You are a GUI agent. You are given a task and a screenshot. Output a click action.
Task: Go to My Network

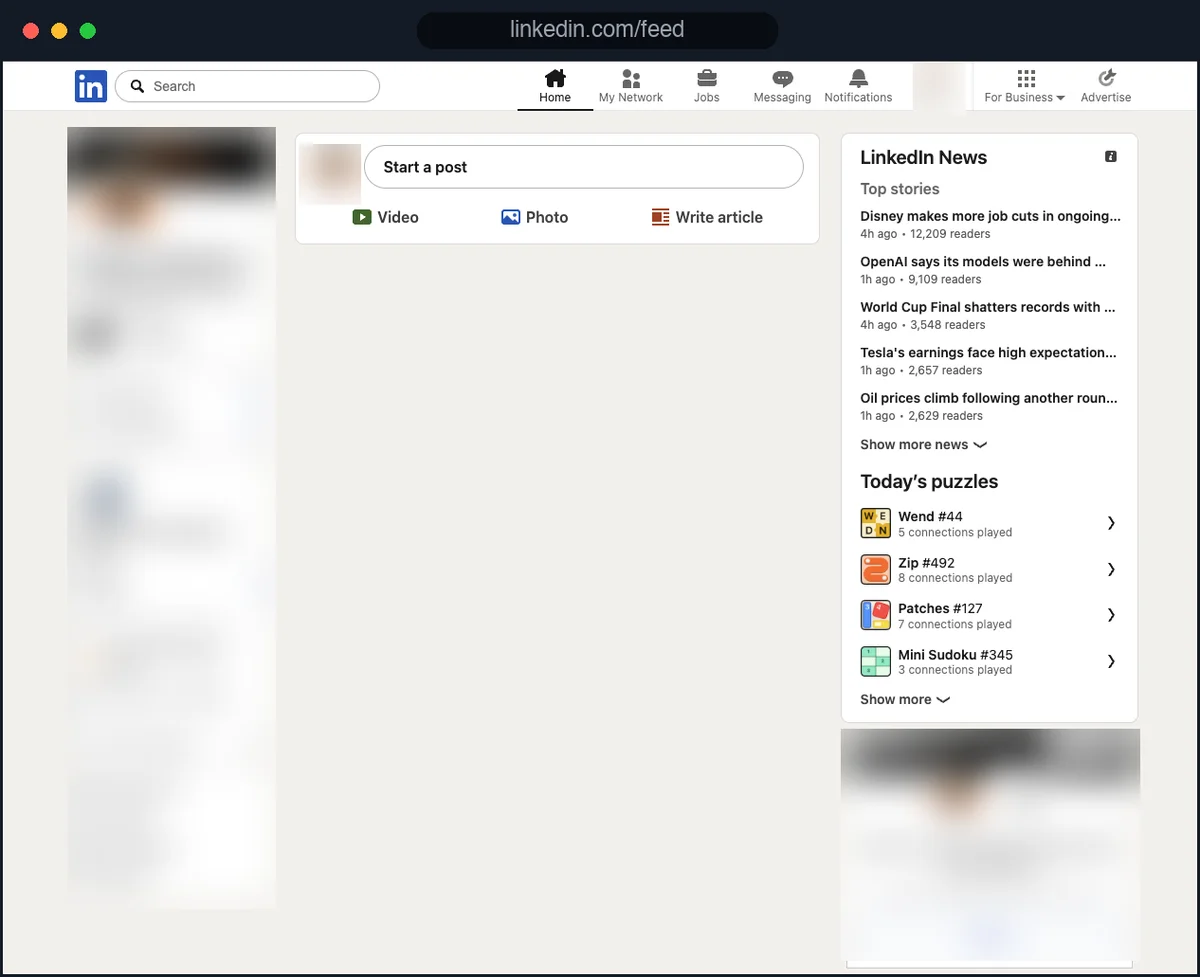coord(631,86)
